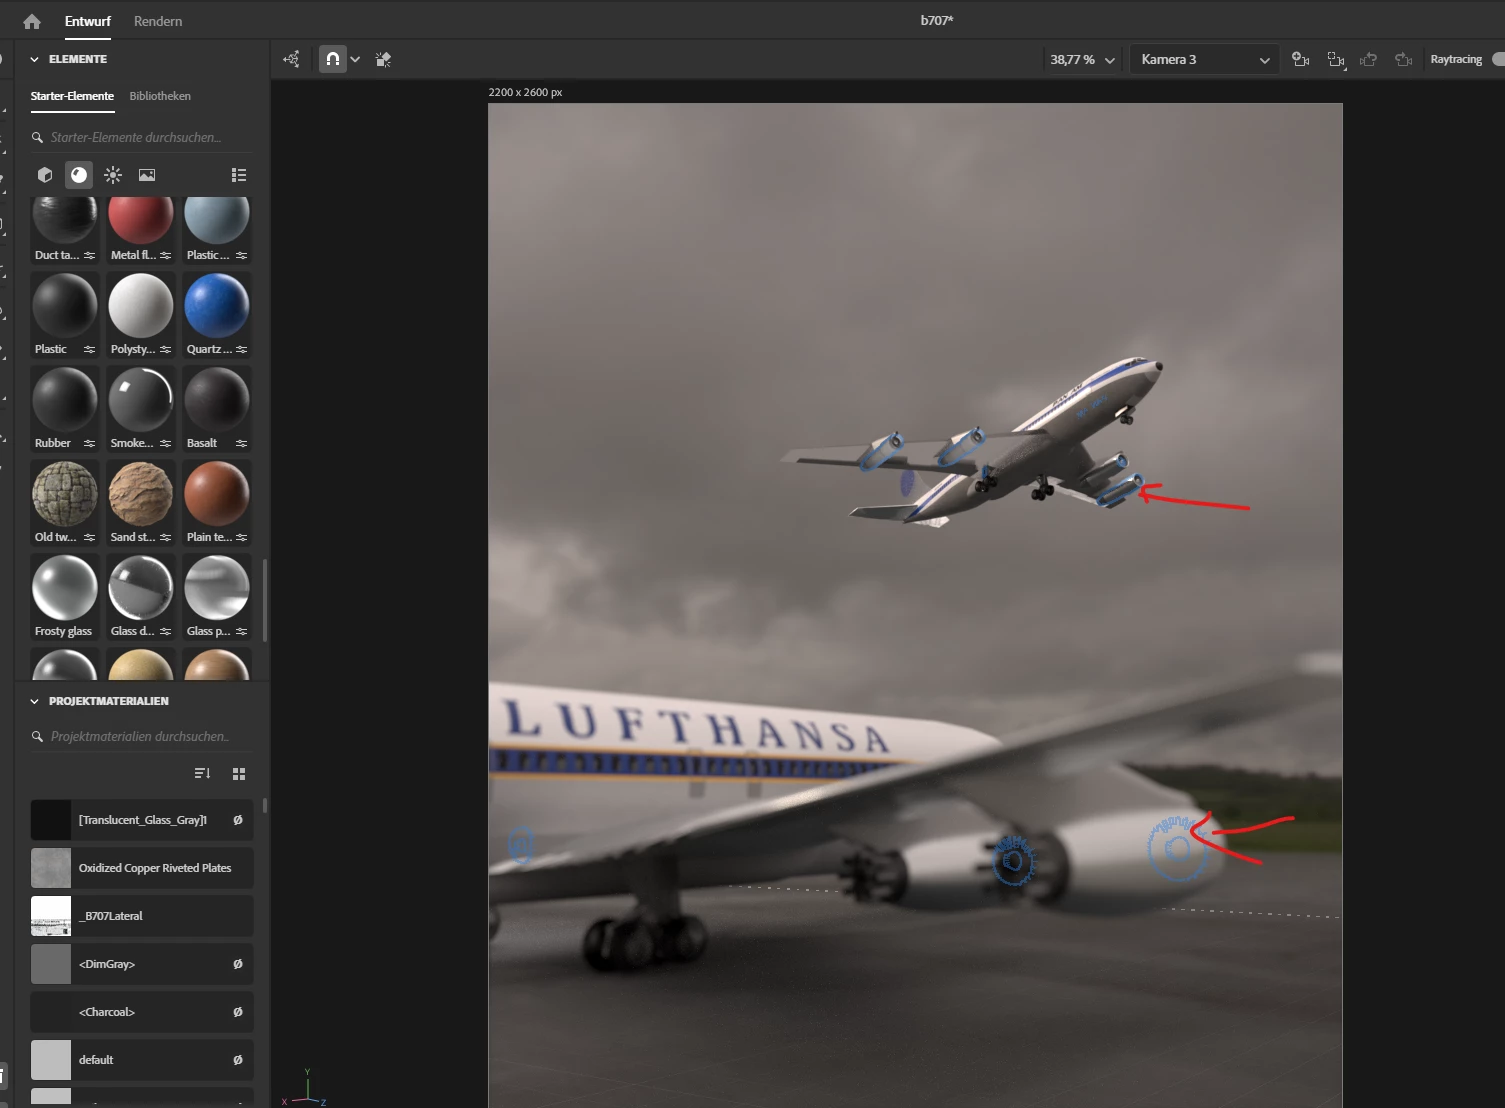Filter starter elements by materials sphere icon
This screenshot has width=1505, height=1108.
click(x=79, y=175)
